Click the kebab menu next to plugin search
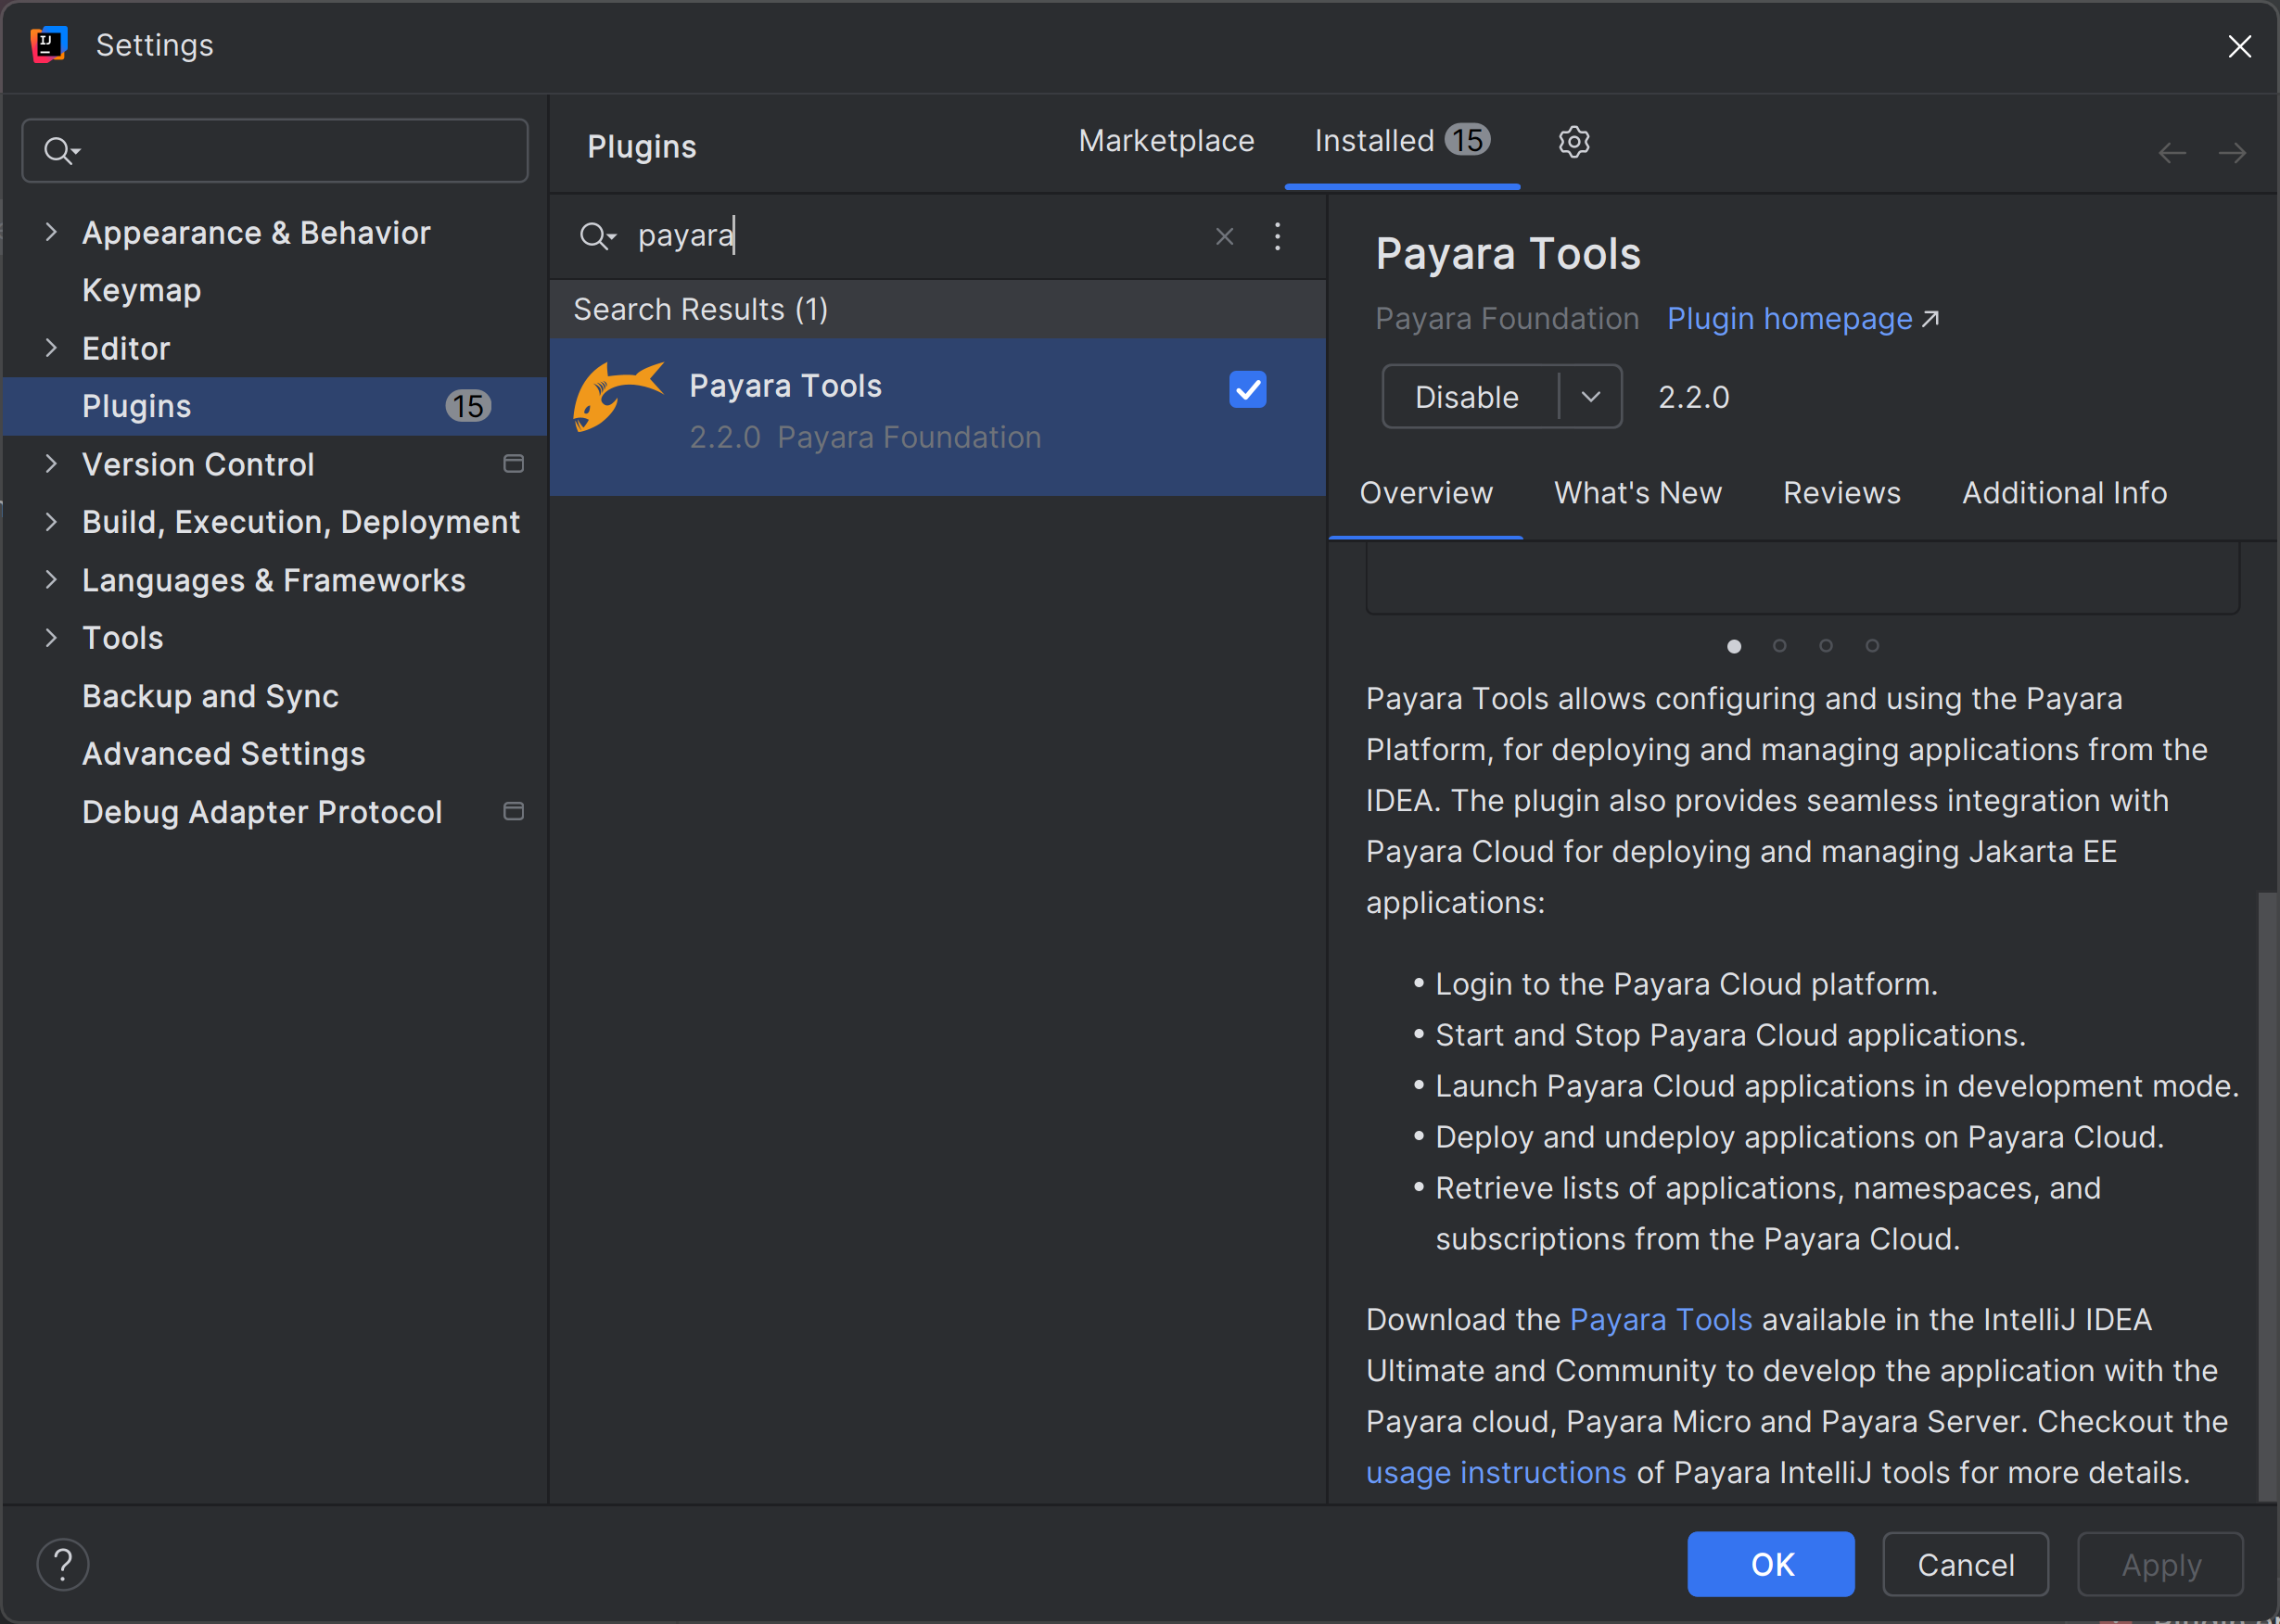This screenshot has width=2280, height=1624. (1277, 236)
